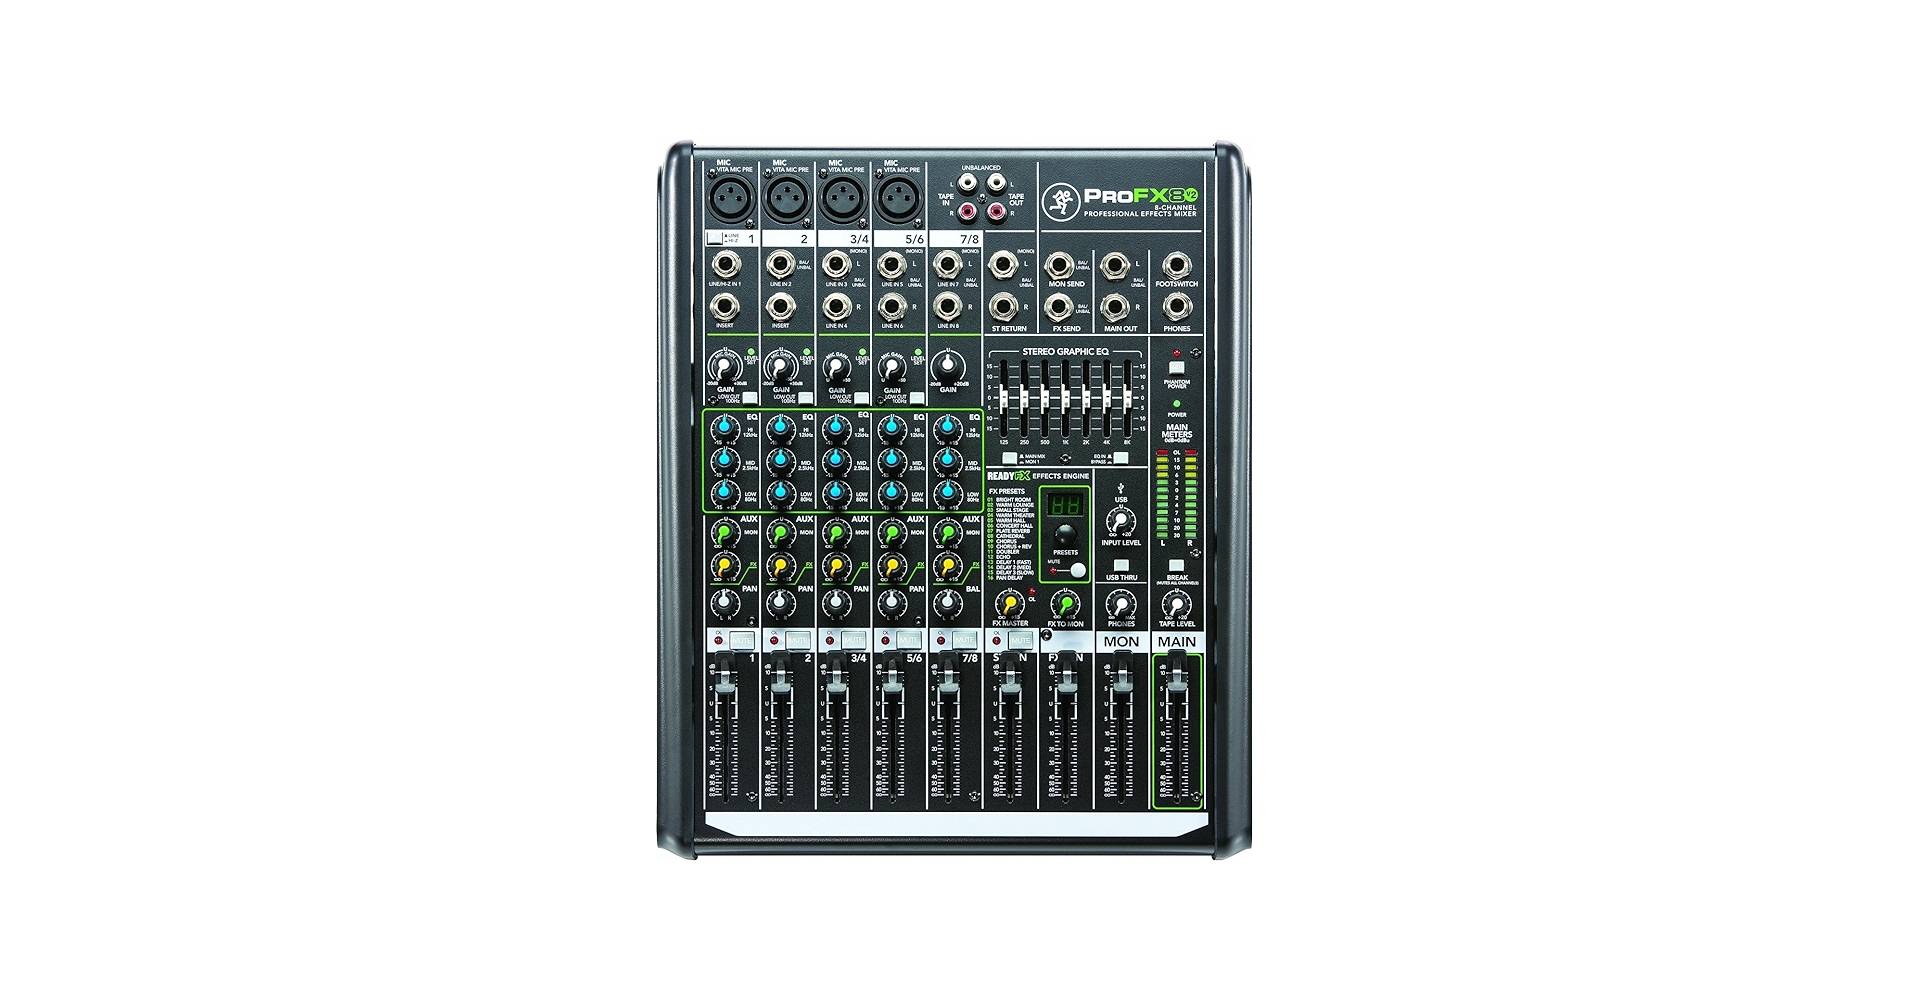Click the LINE IN 8 jack
The height and width of the screenshot is (1000, 1910).
tap(946, 306)
